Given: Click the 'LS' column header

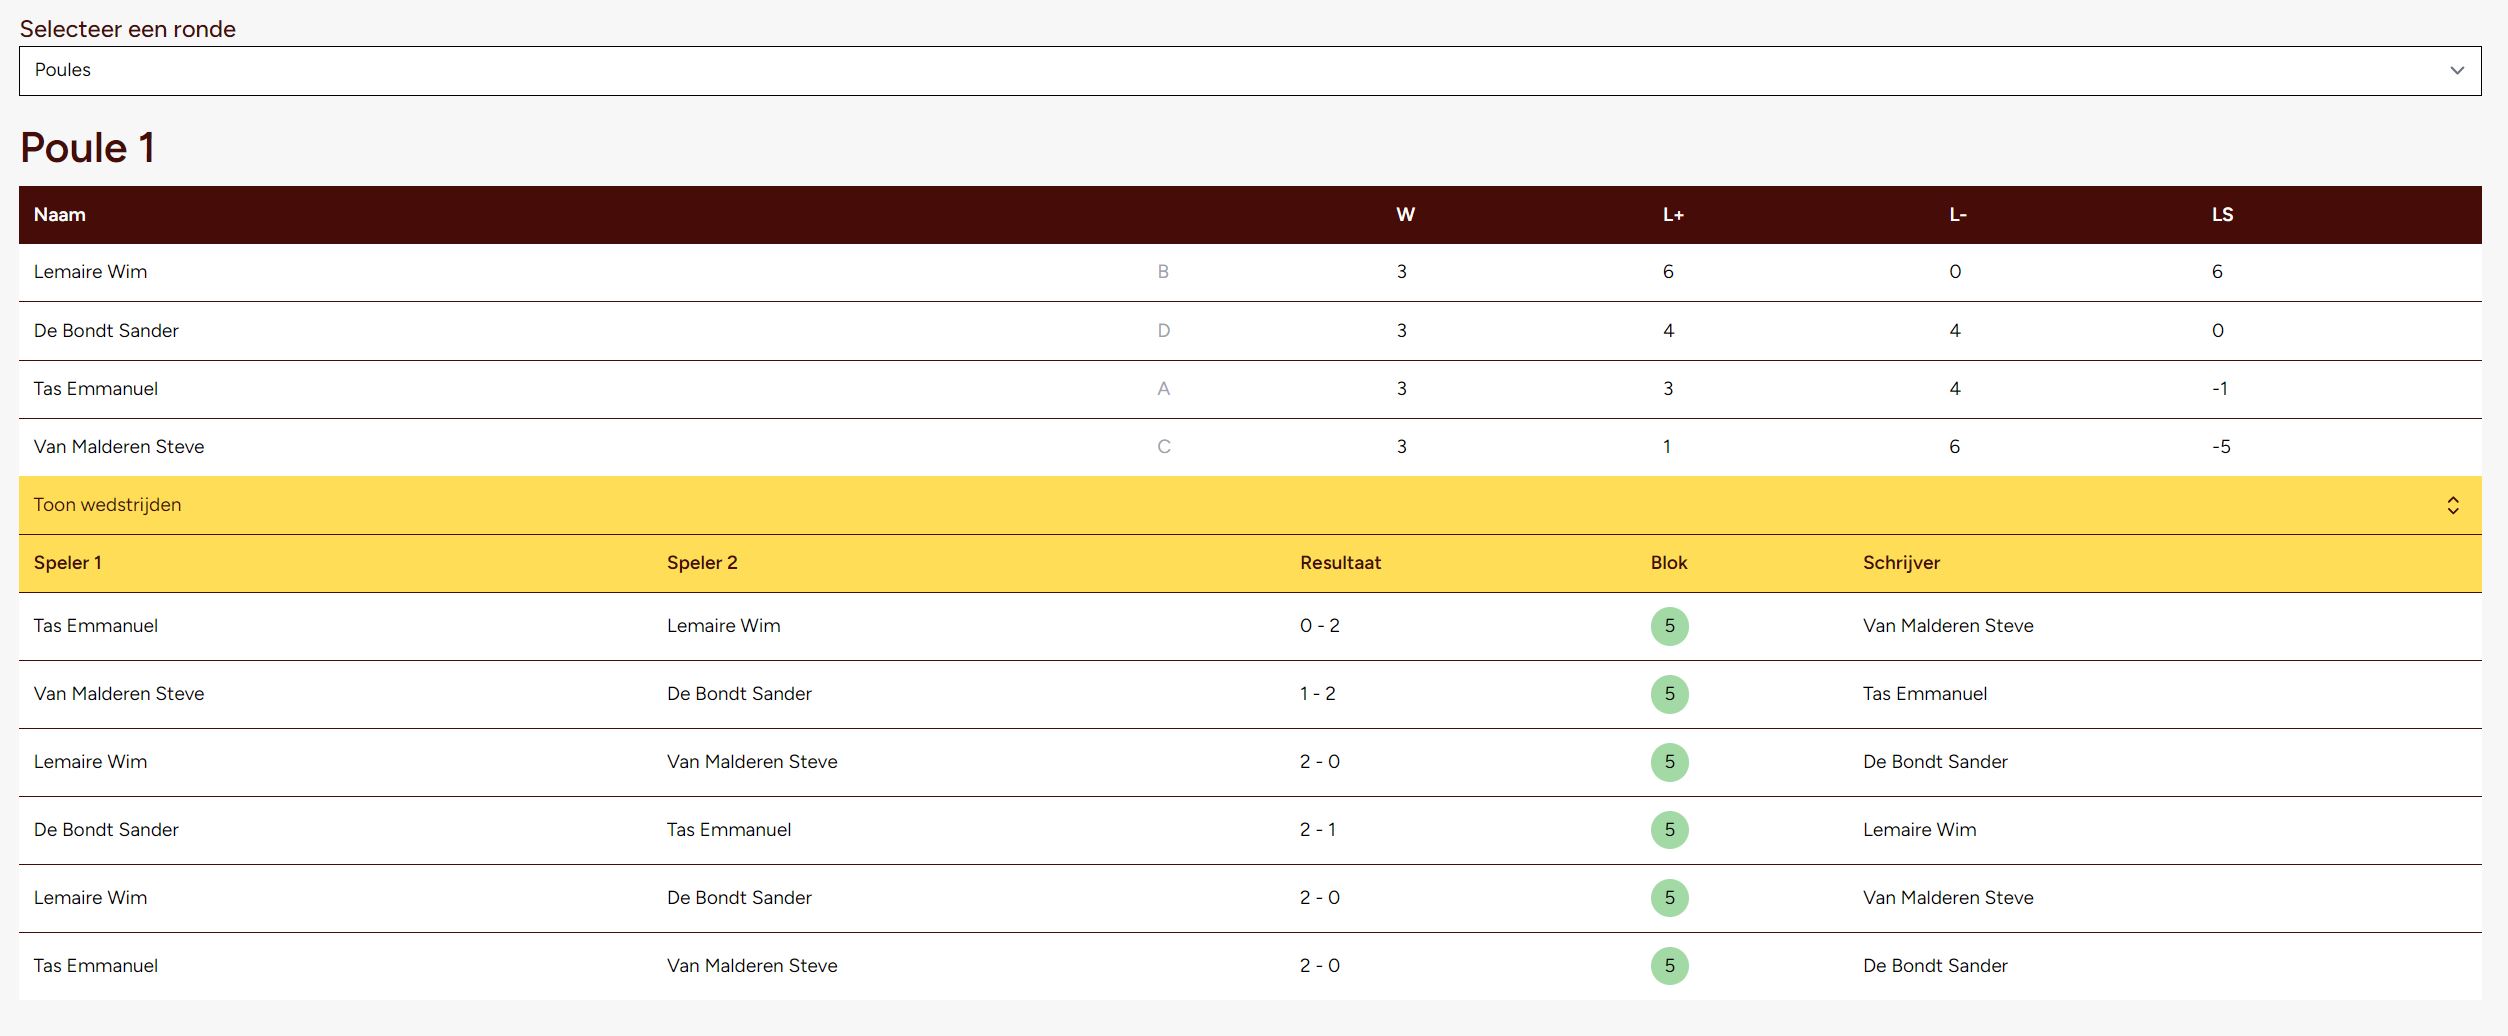Looking at the screenshot, I should 2222,215.
